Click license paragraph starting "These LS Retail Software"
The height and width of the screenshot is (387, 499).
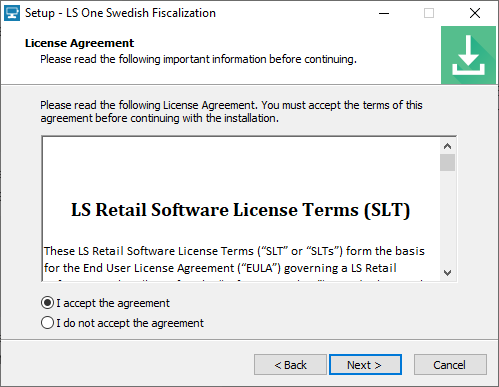(234, 259)
